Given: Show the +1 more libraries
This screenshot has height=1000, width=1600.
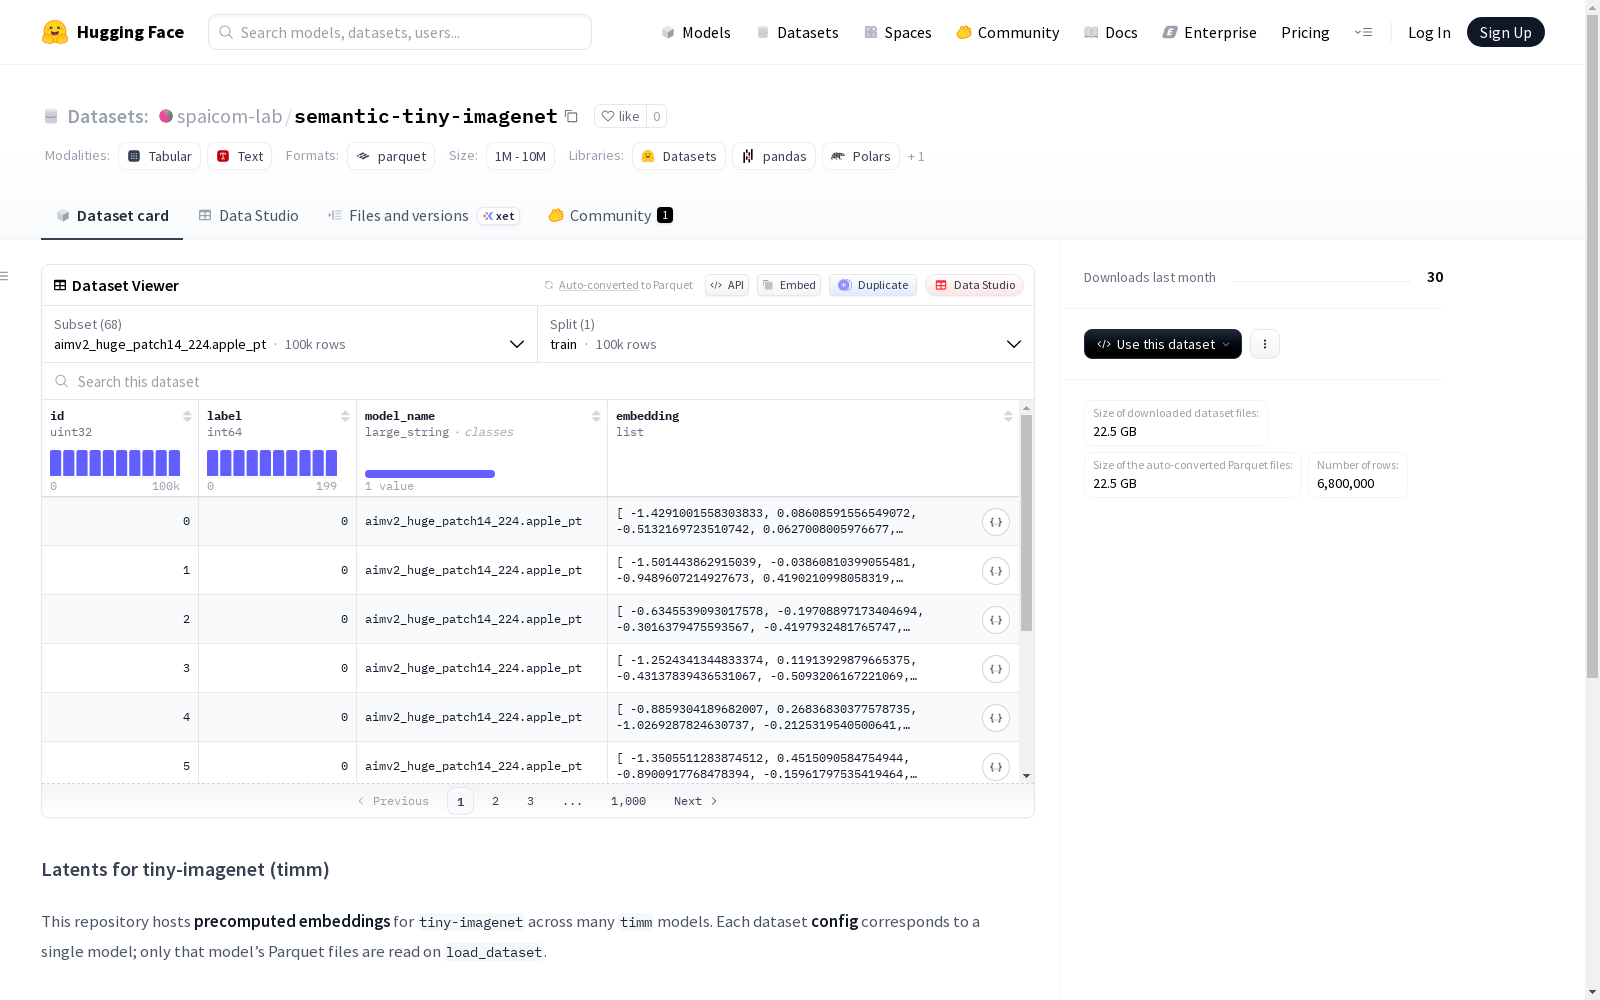Looking at the screenshot, I should pyautogui.click(x=916, y=156).
